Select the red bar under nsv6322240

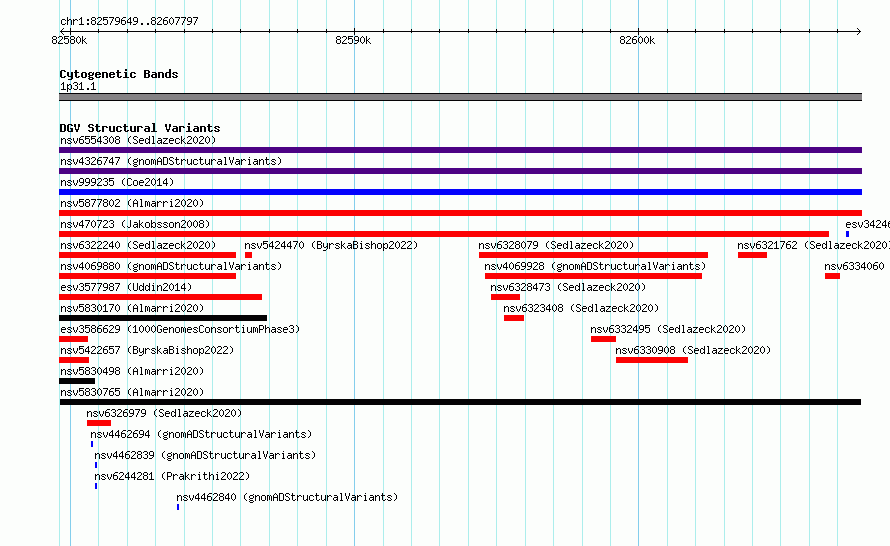coord(148,255)
